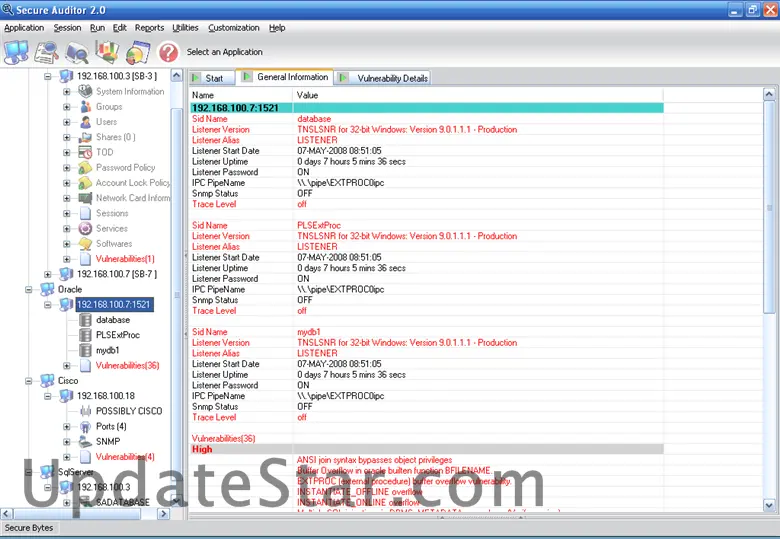Click the network computers toolbar icon
Viewport: 780px width, 539px height.
pos(16,52)
